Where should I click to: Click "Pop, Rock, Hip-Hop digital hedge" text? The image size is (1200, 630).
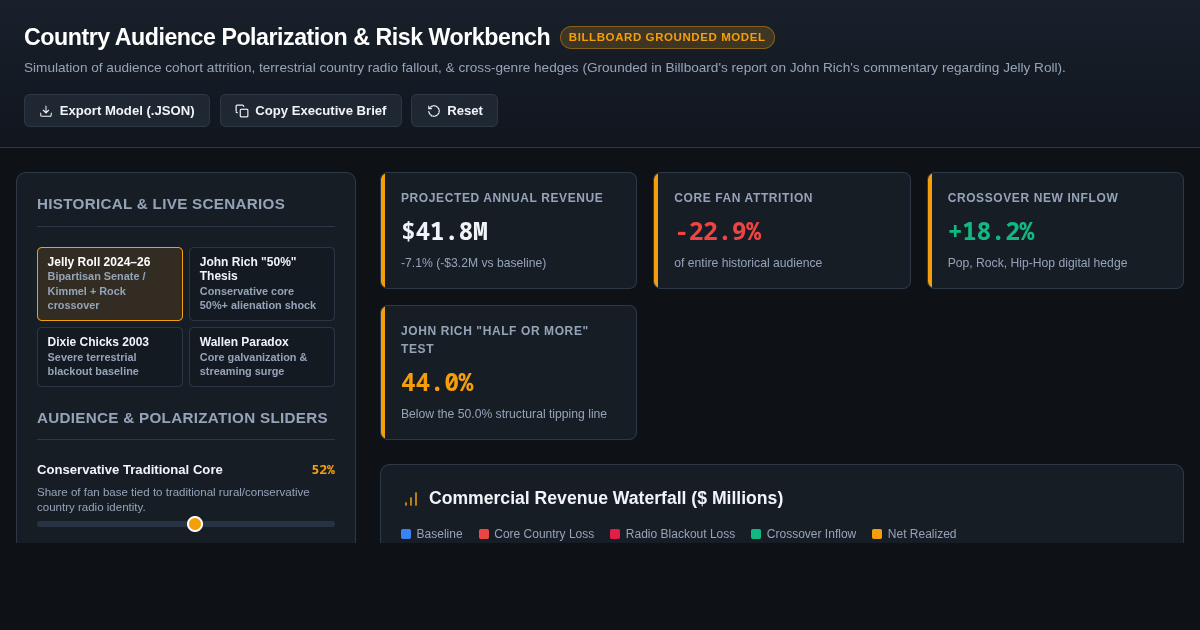click(1037, 263)
